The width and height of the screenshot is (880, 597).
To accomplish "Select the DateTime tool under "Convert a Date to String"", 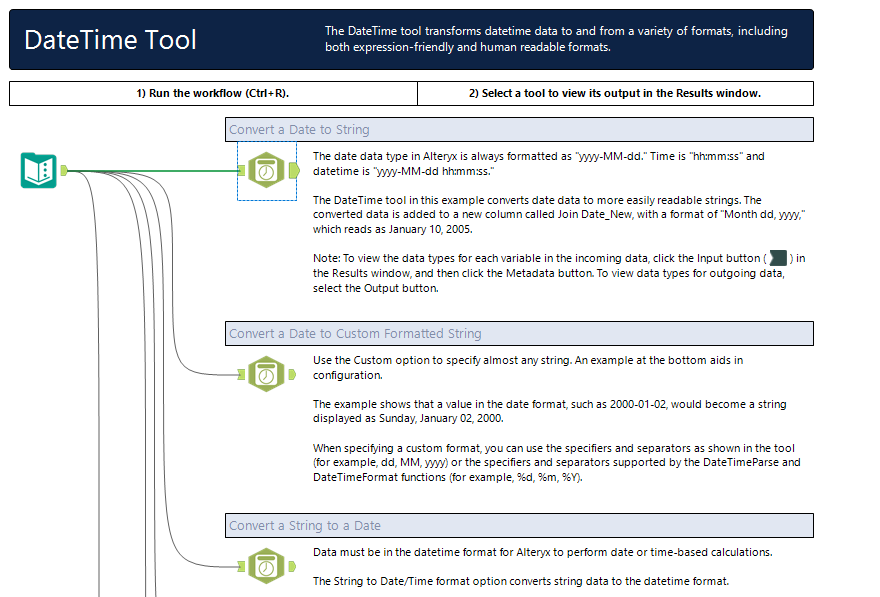I will click(x=267, y=170).
